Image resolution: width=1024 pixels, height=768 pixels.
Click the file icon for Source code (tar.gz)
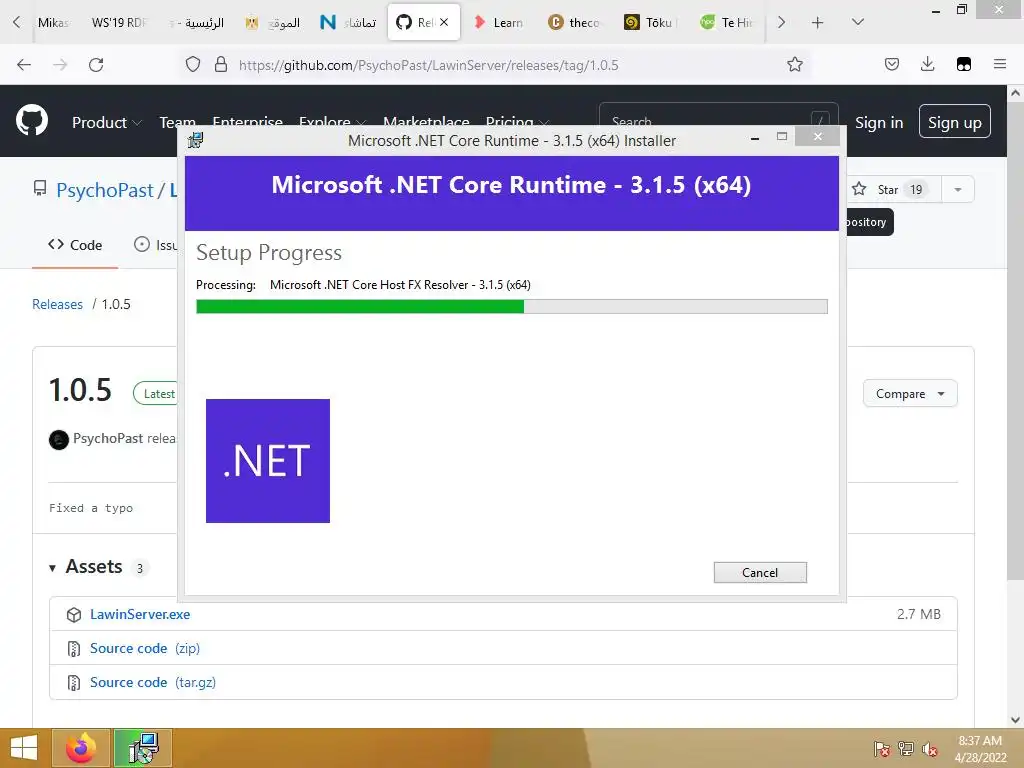coord(74,682)
